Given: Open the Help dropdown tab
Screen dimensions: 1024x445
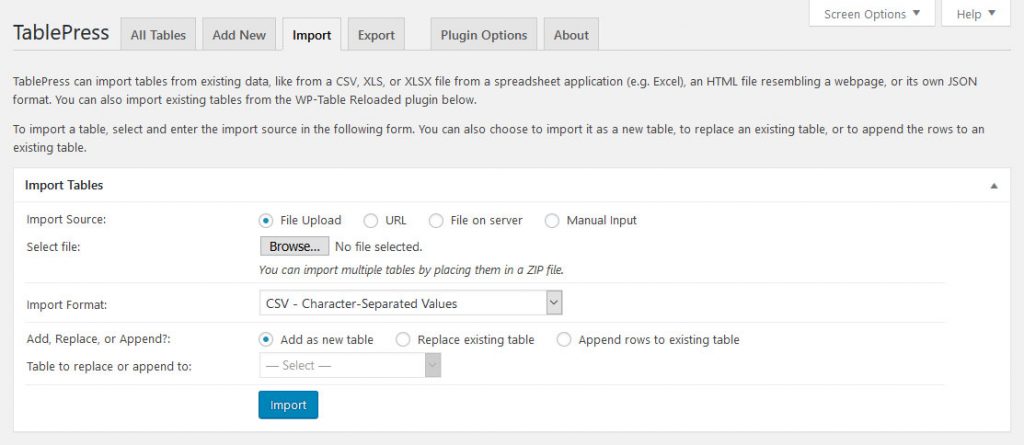Looking at the screenshot, I should (x=976, y=14).
